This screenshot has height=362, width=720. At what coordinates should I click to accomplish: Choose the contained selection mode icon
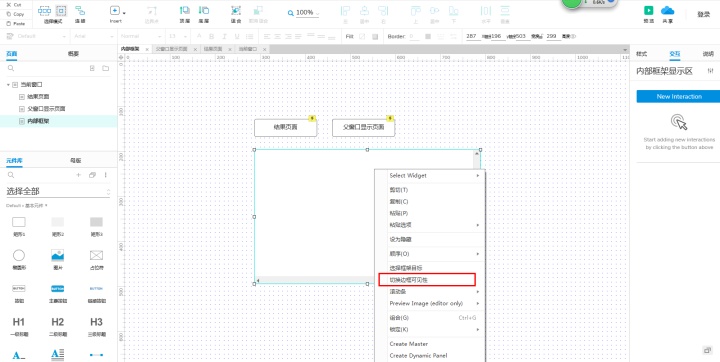(61, 10)
